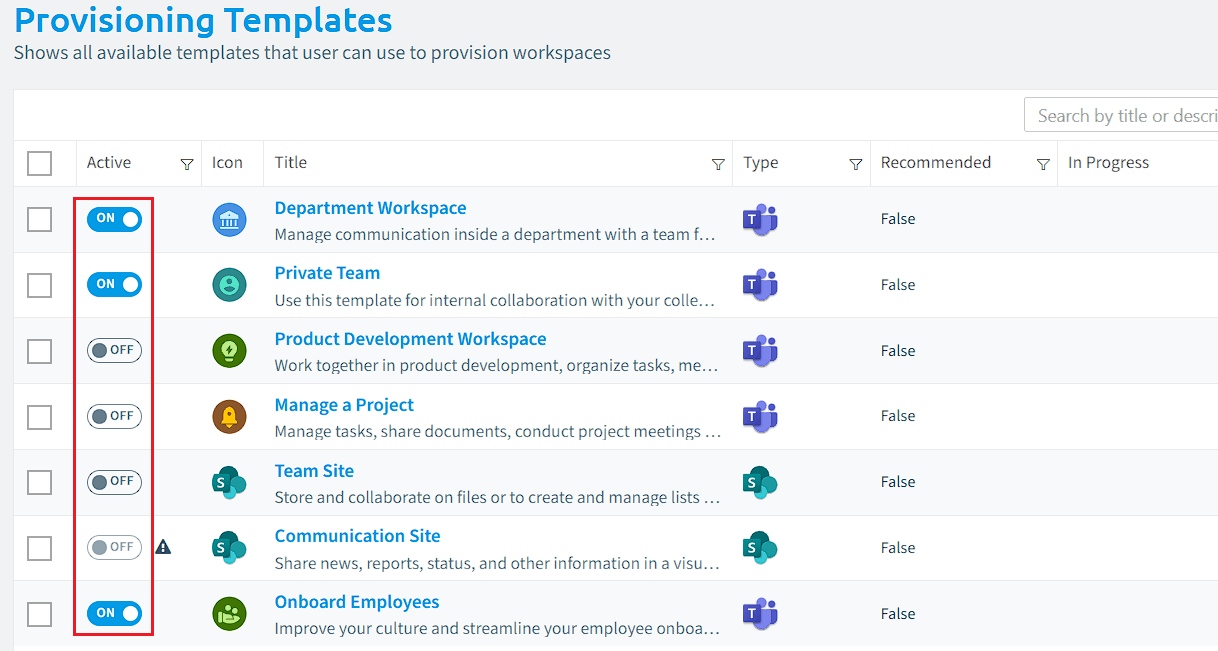Open the Active column filter
This screenshot has width=1218, height=651.
[187, 165]
